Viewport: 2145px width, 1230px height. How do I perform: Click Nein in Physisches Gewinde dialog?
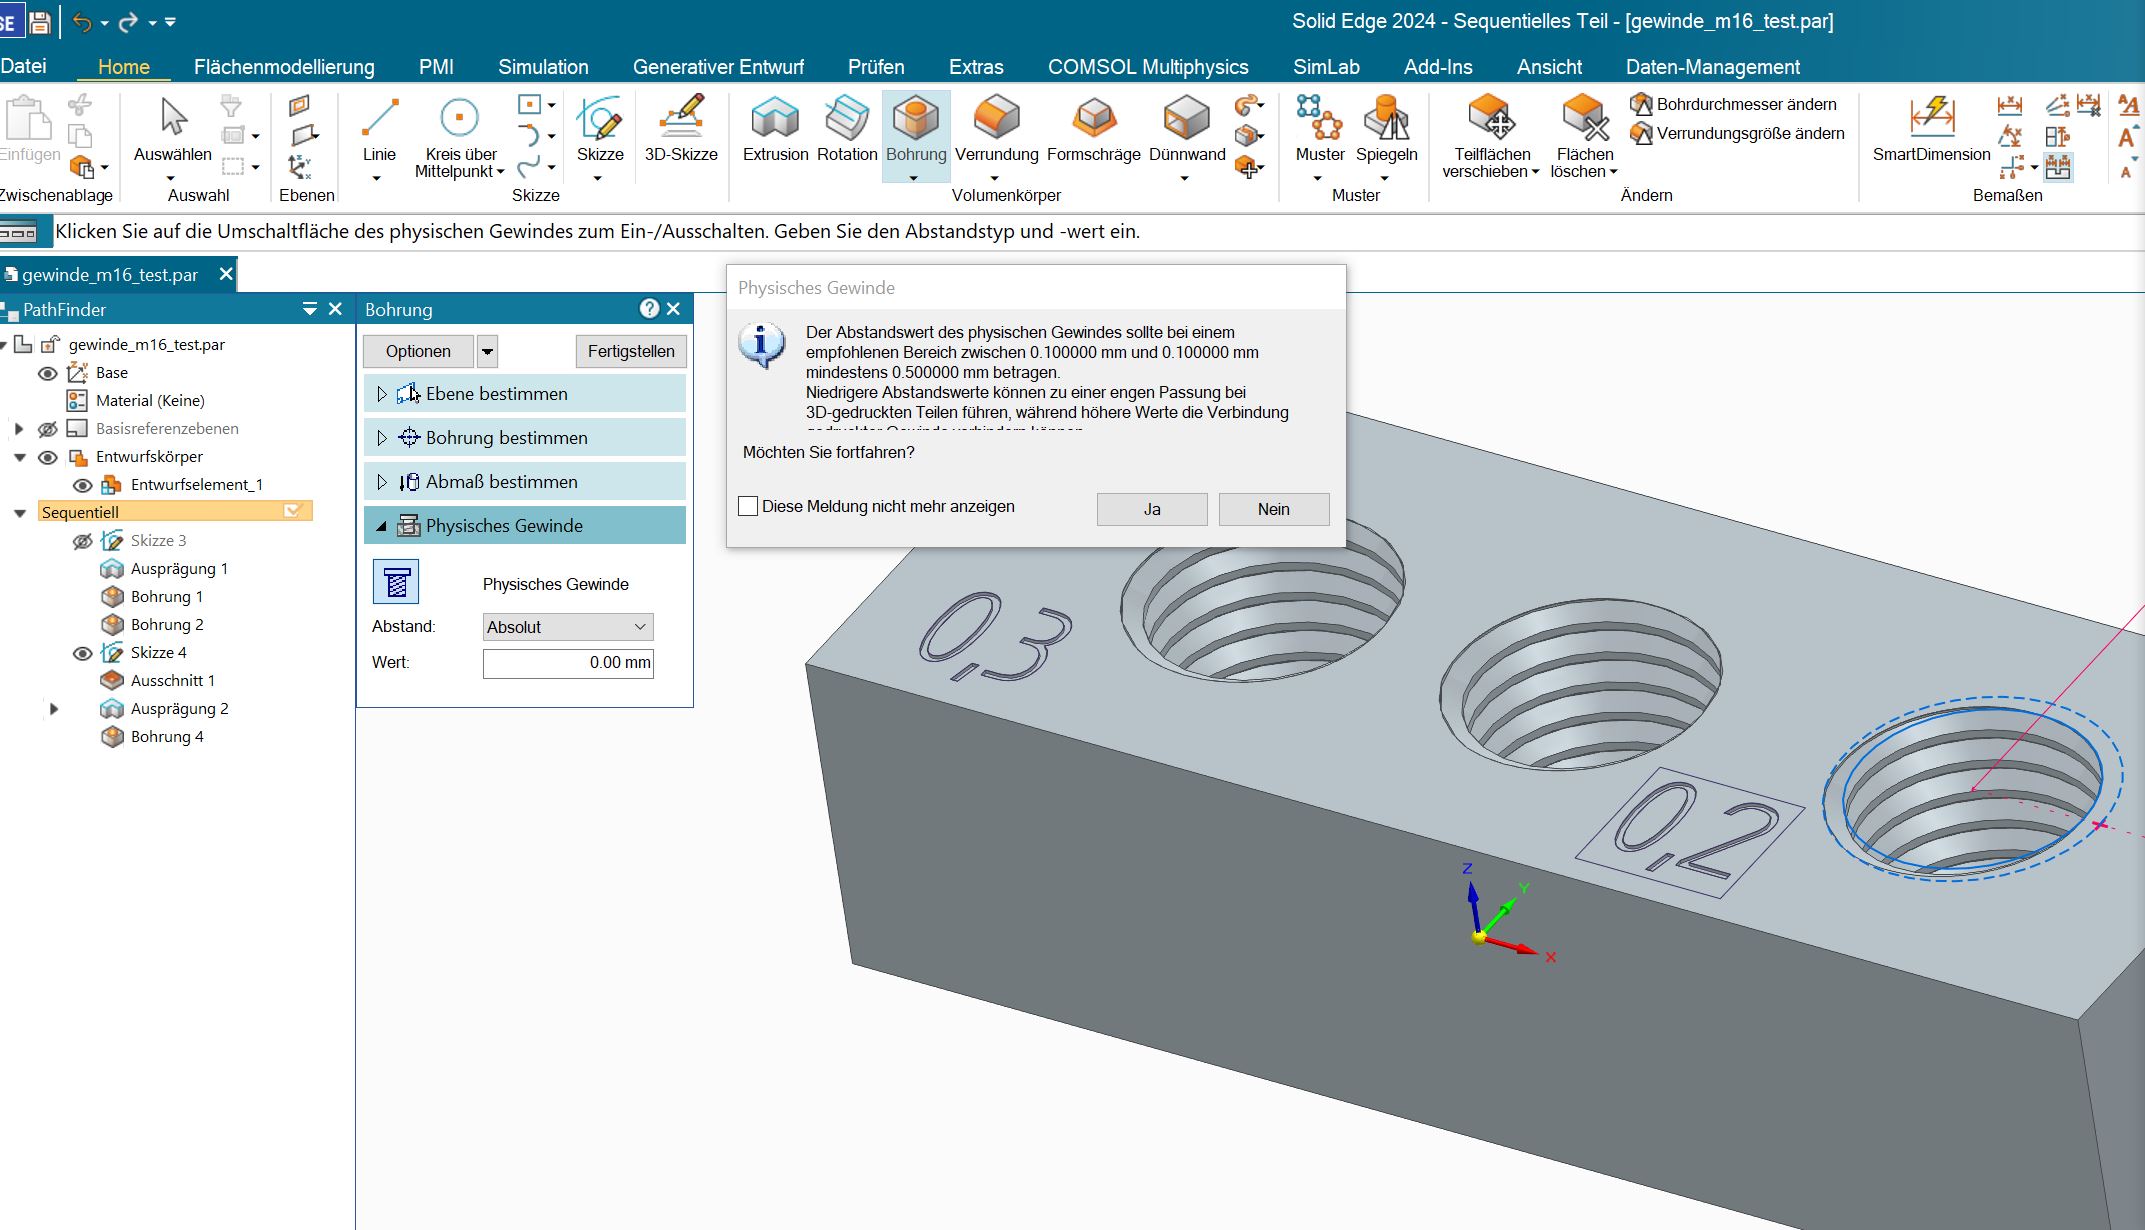tap(1274, 509)
